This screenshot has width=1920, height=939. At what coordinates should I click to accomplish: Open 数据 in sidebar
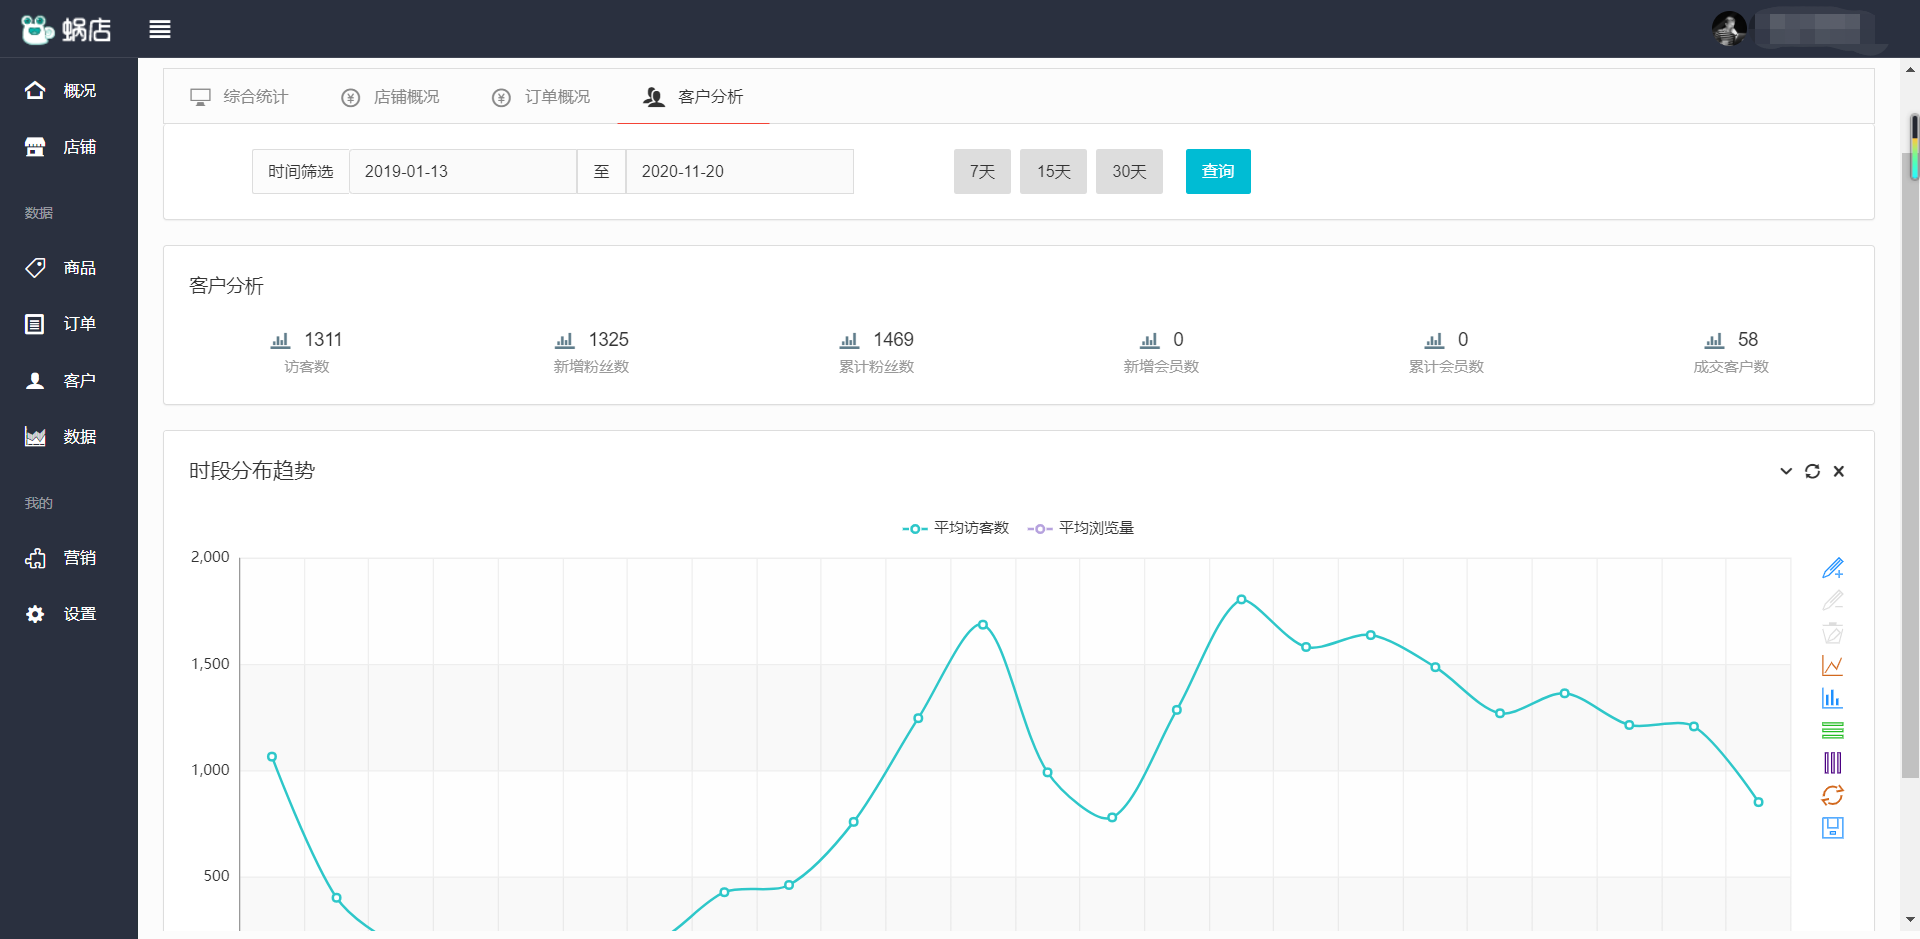coord(68,437)
